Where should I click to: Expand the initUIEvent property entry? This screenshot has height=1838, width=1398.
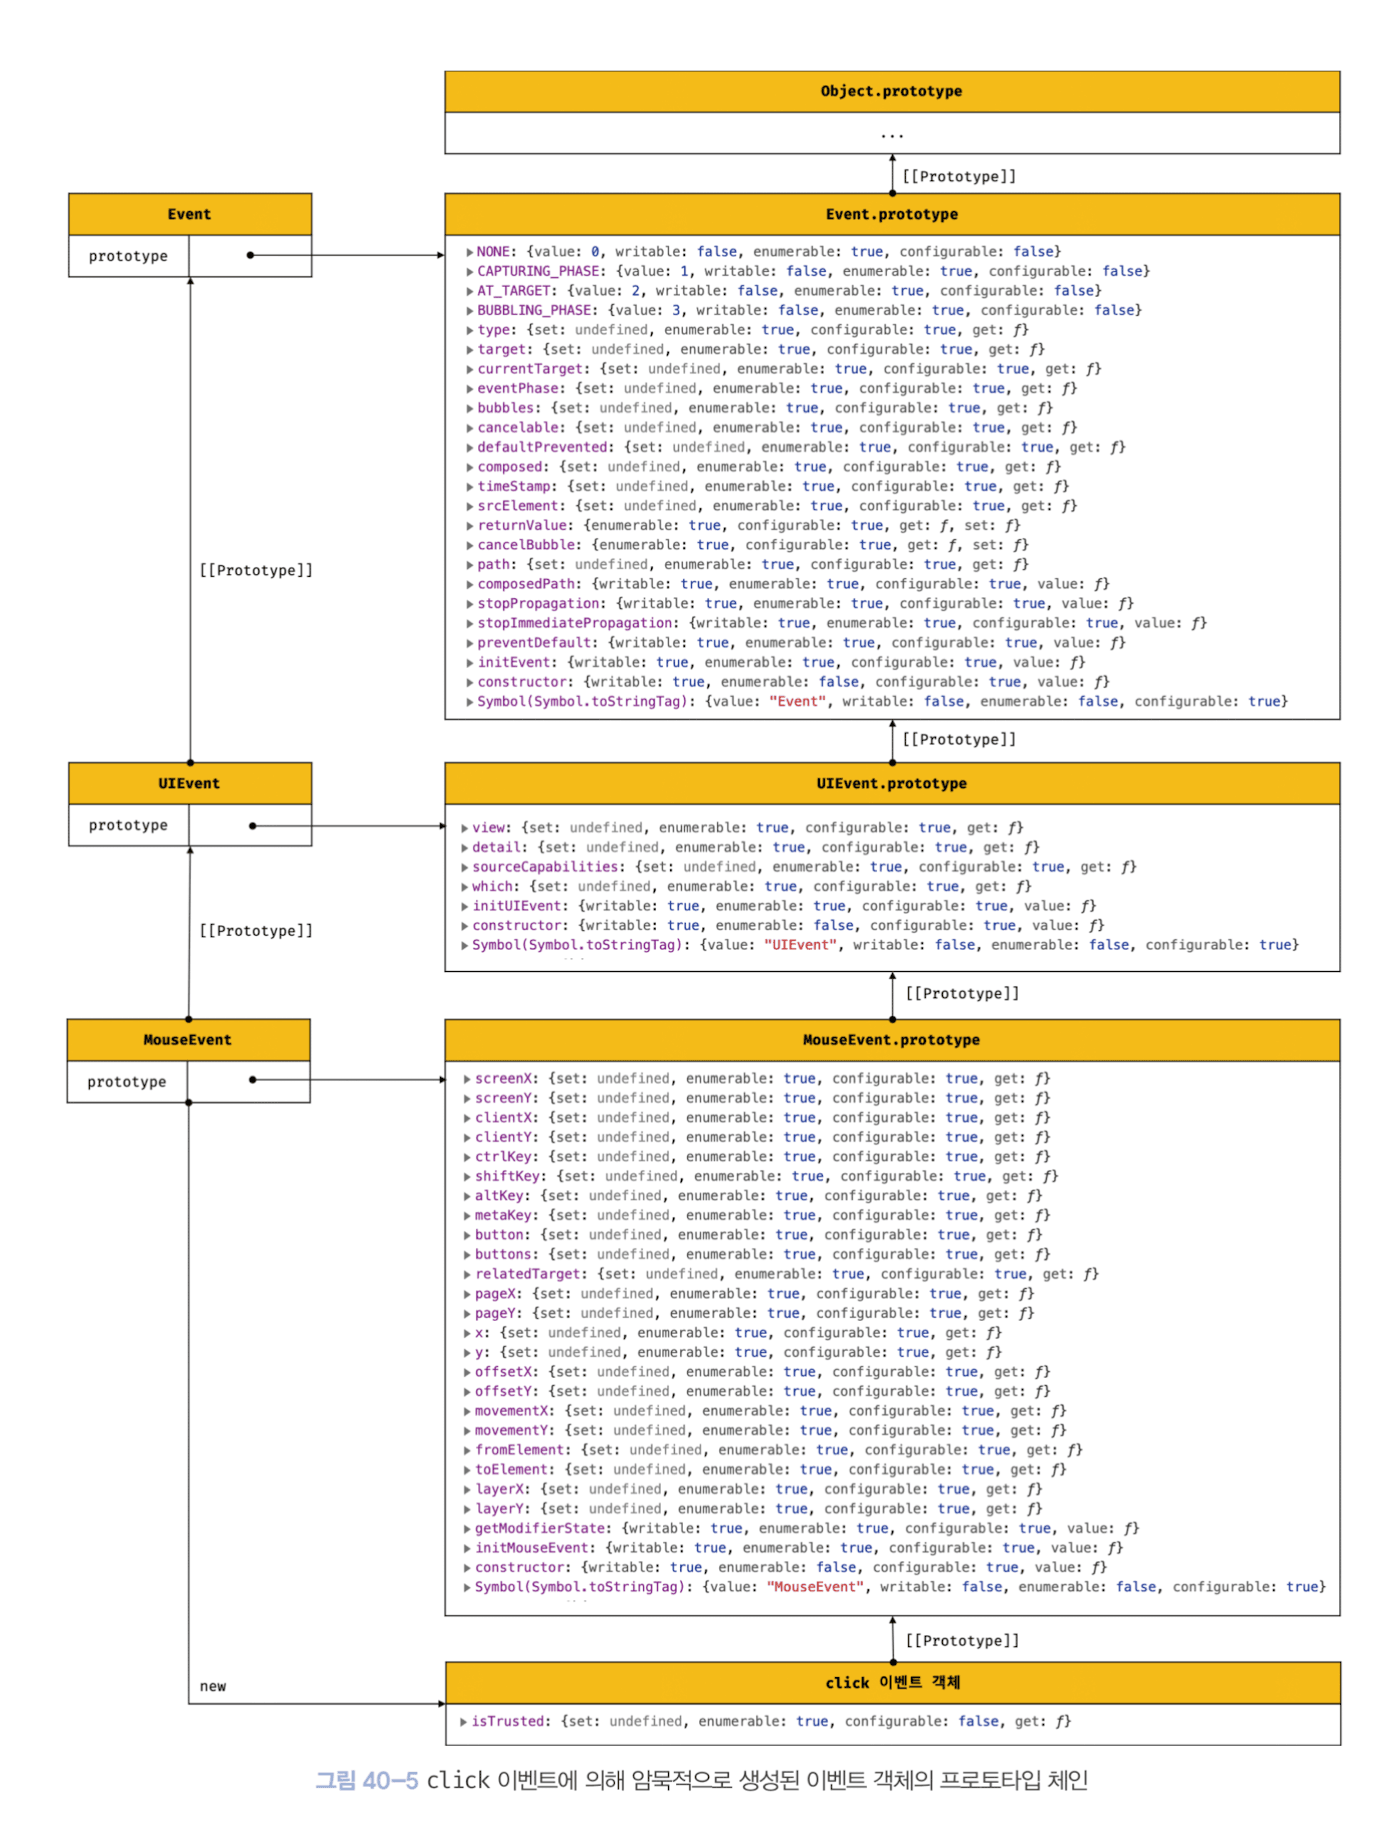point(465,906)
